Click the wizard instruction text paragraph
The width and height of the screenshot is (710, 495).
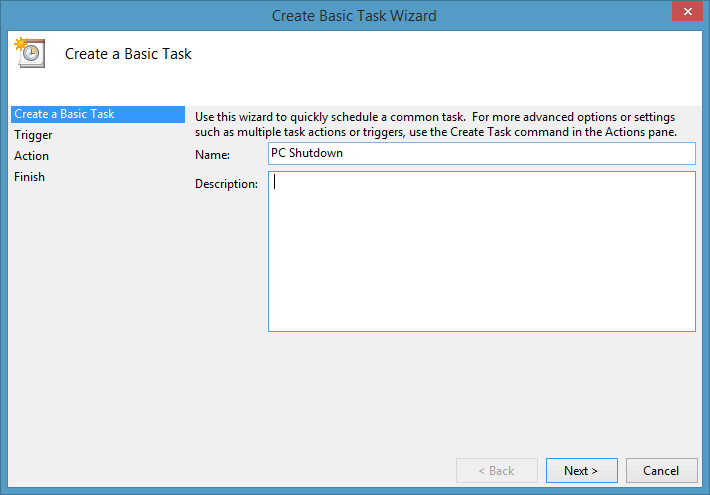point(435,124)
